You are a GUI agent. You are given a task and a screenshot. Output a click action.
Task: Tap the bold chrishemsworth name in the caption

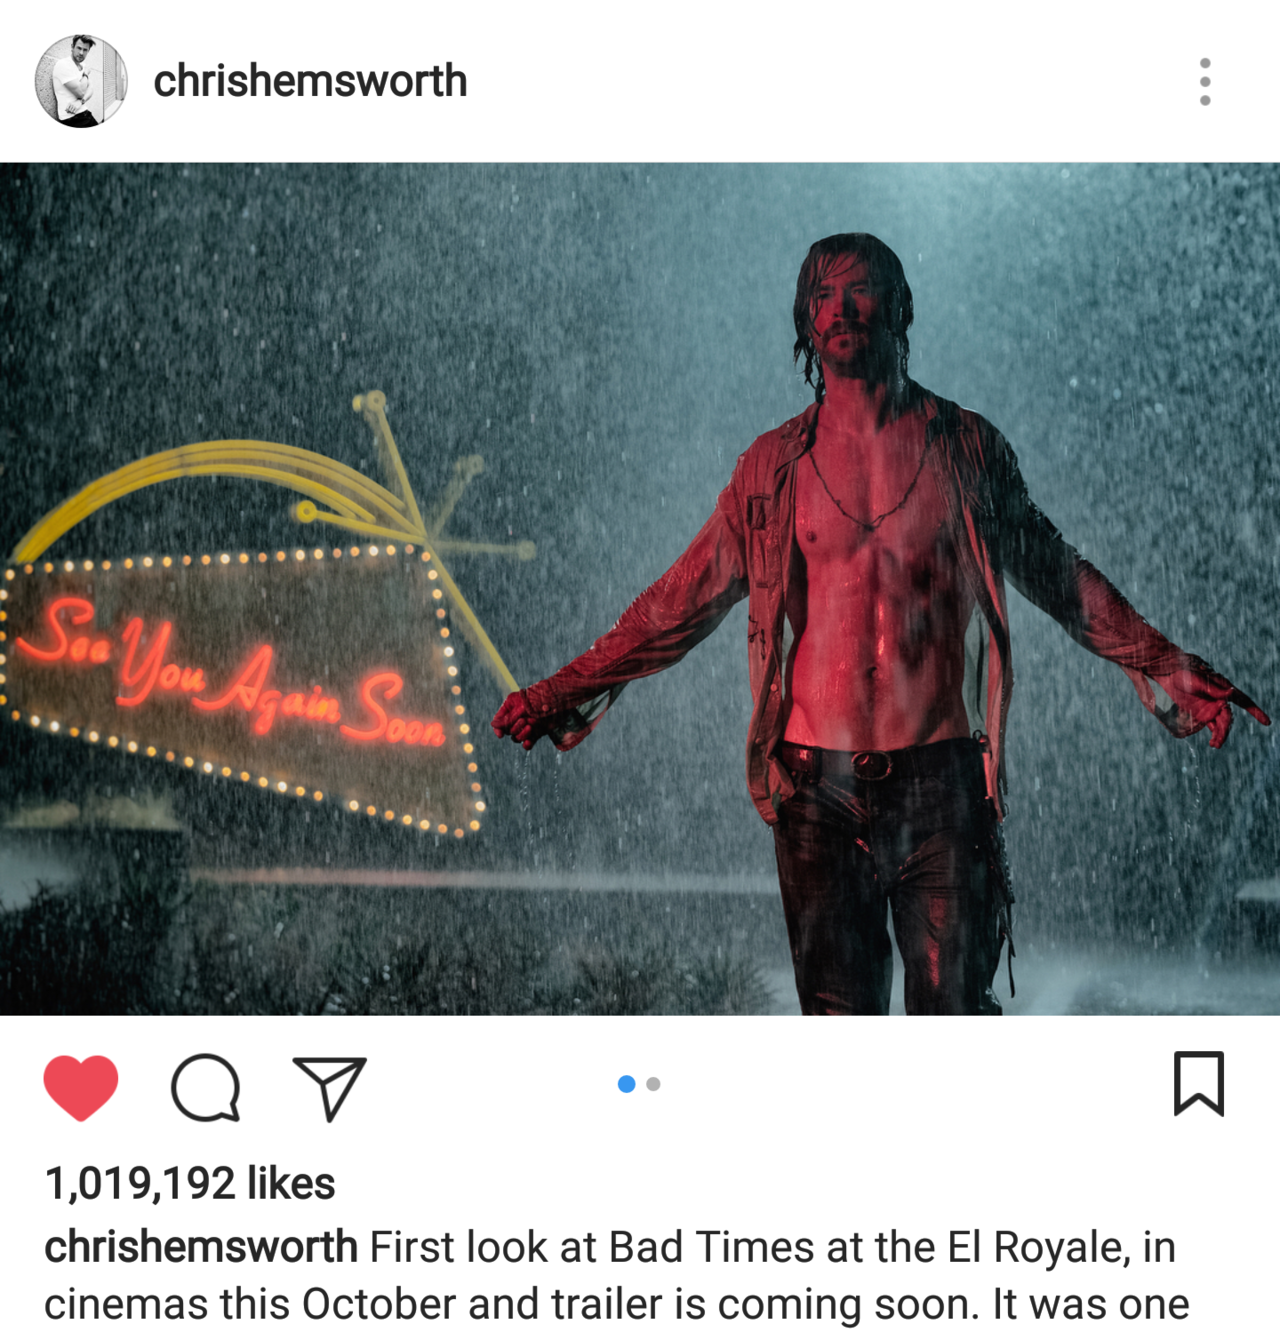click(201, 1247)
